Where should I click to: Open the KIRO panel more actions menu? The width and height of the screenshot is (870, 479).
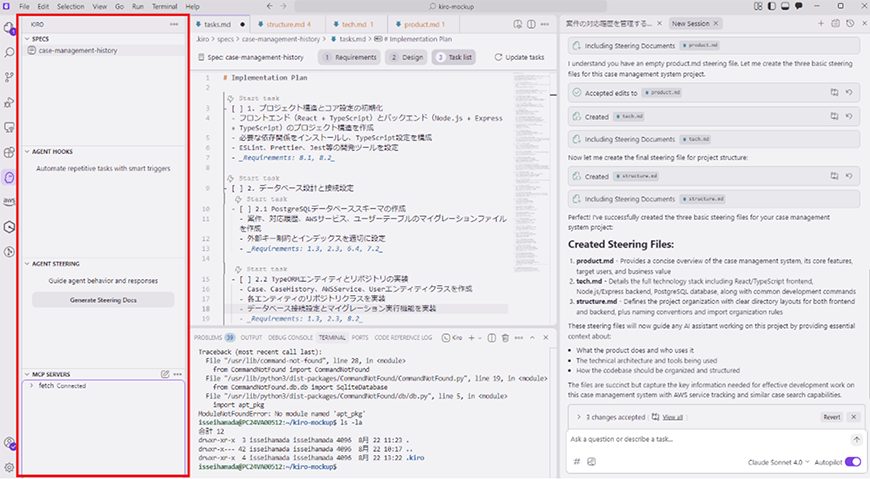pos(174,24)
